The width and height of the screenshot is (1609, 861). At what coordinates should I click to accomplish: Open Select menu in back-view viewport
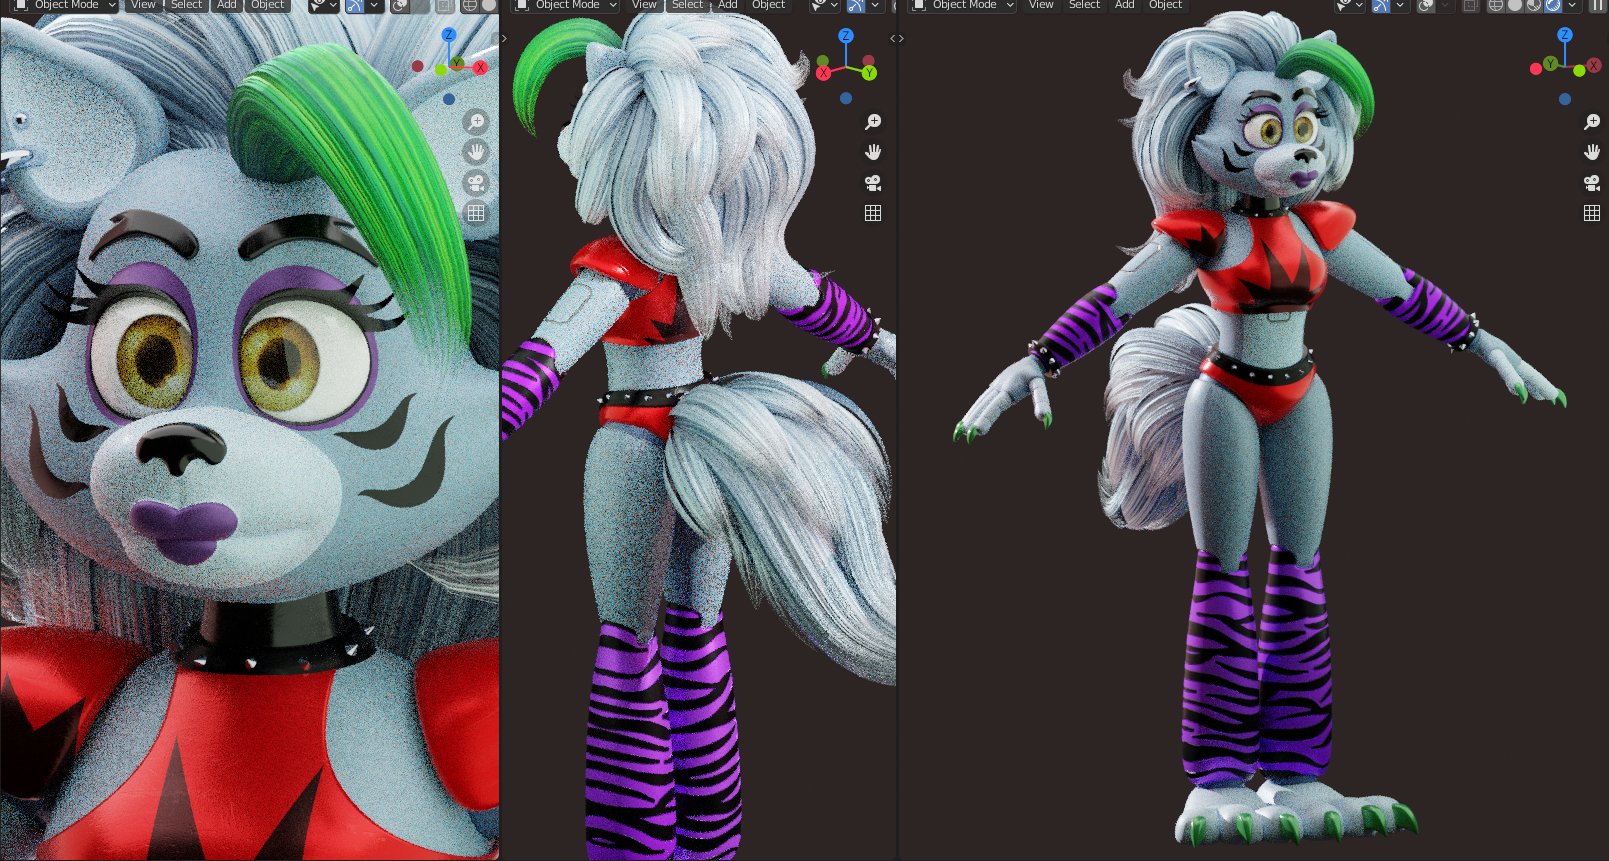[687, 5]
